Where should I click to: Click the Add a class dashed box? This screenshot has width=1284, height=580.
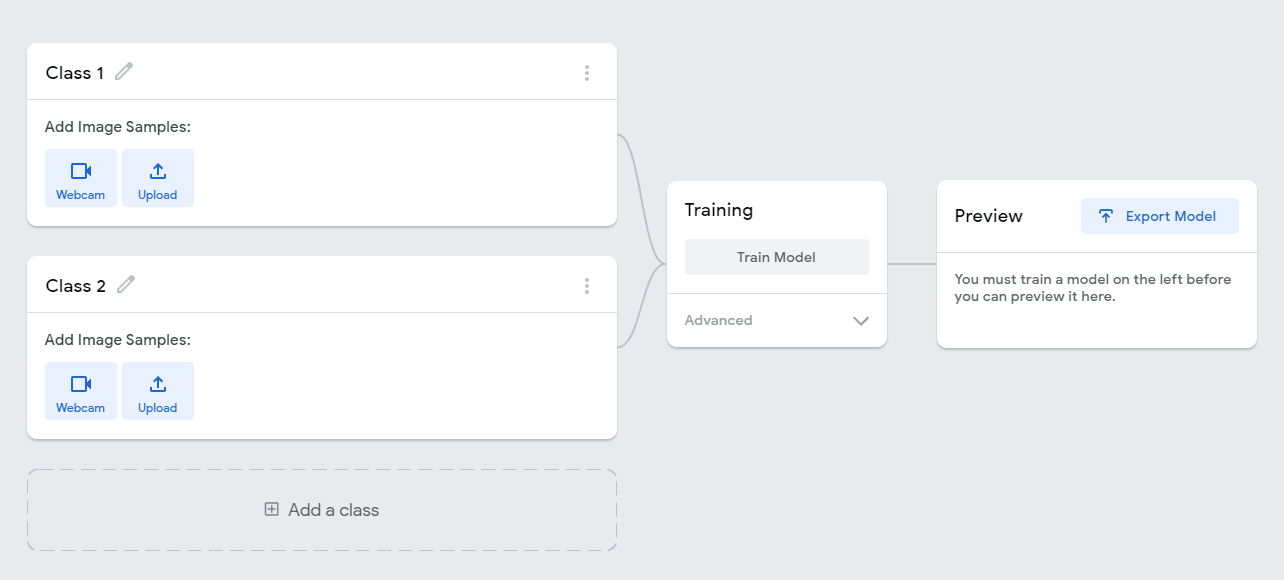(x=322, y=510)
